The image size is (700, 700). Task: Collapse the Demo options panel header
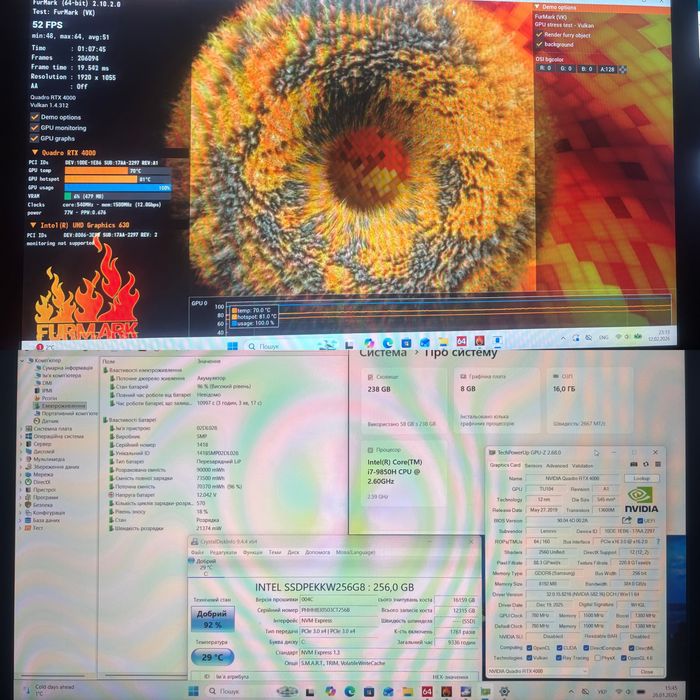(x=538, y=7)
